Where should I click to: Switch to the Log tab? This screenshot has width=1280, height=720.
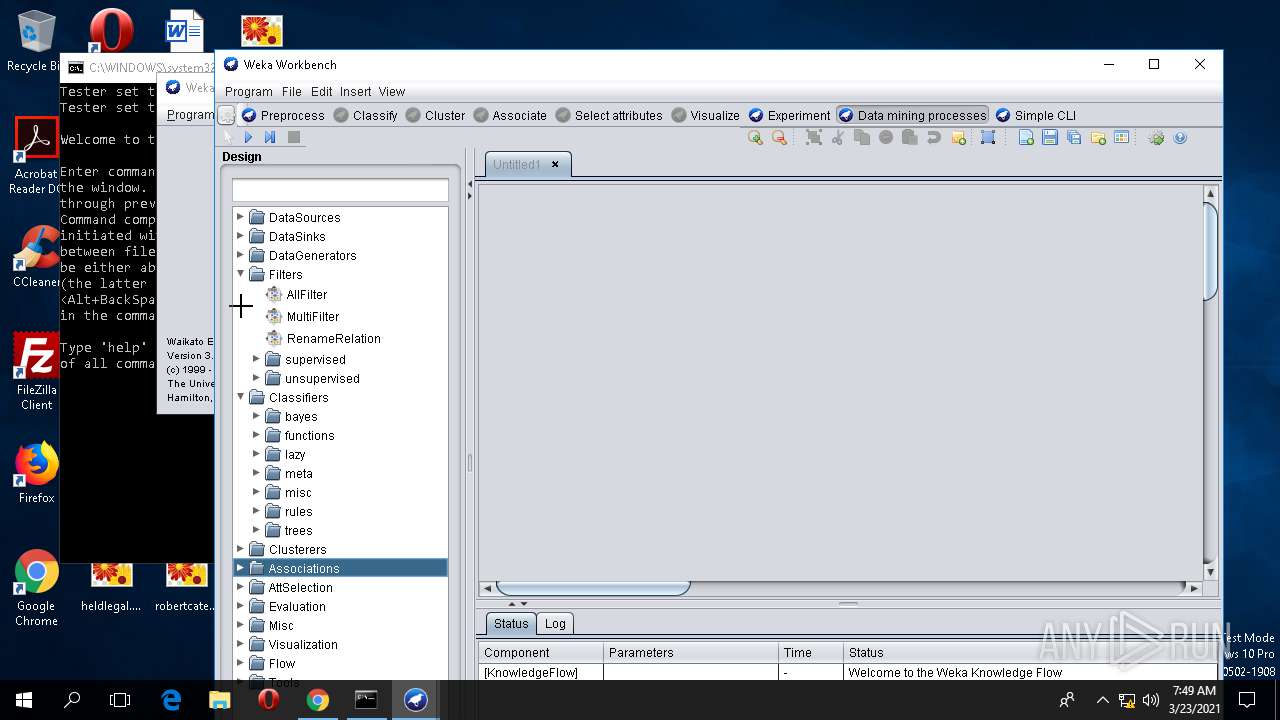[555, 623]
